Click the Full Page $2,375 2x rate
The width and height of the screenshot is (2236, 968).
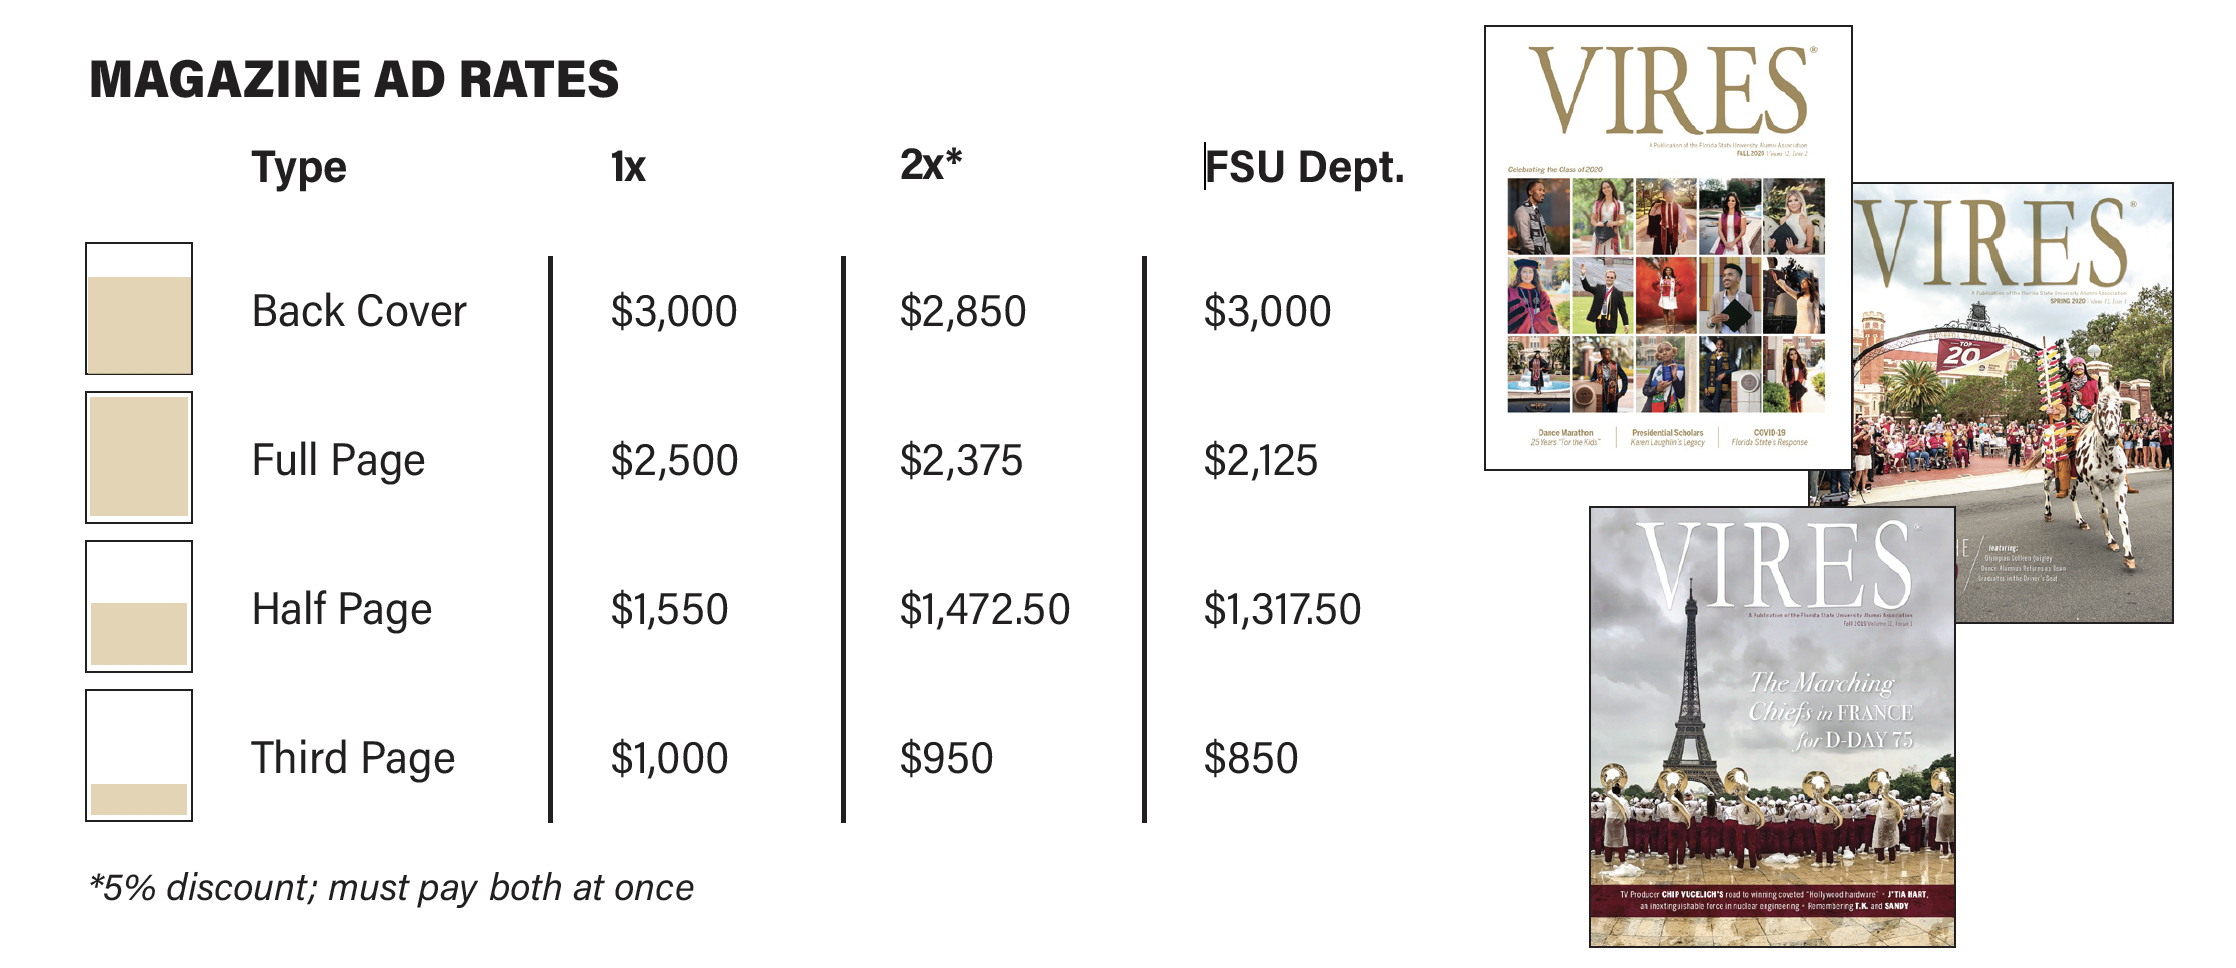(x=961, y=460)
